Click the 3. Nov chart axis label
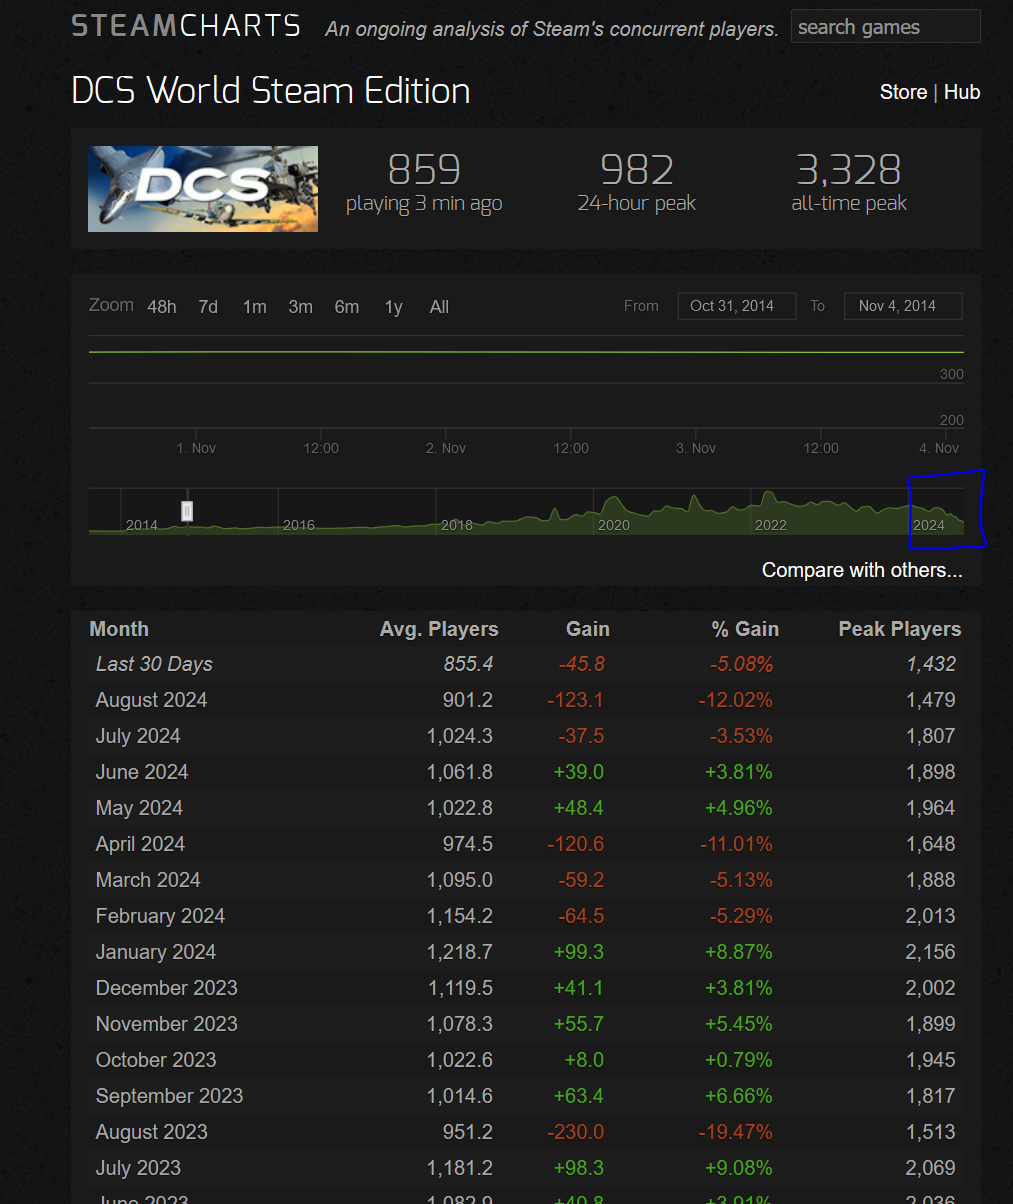1013x1204 pixels. point(696,448)
